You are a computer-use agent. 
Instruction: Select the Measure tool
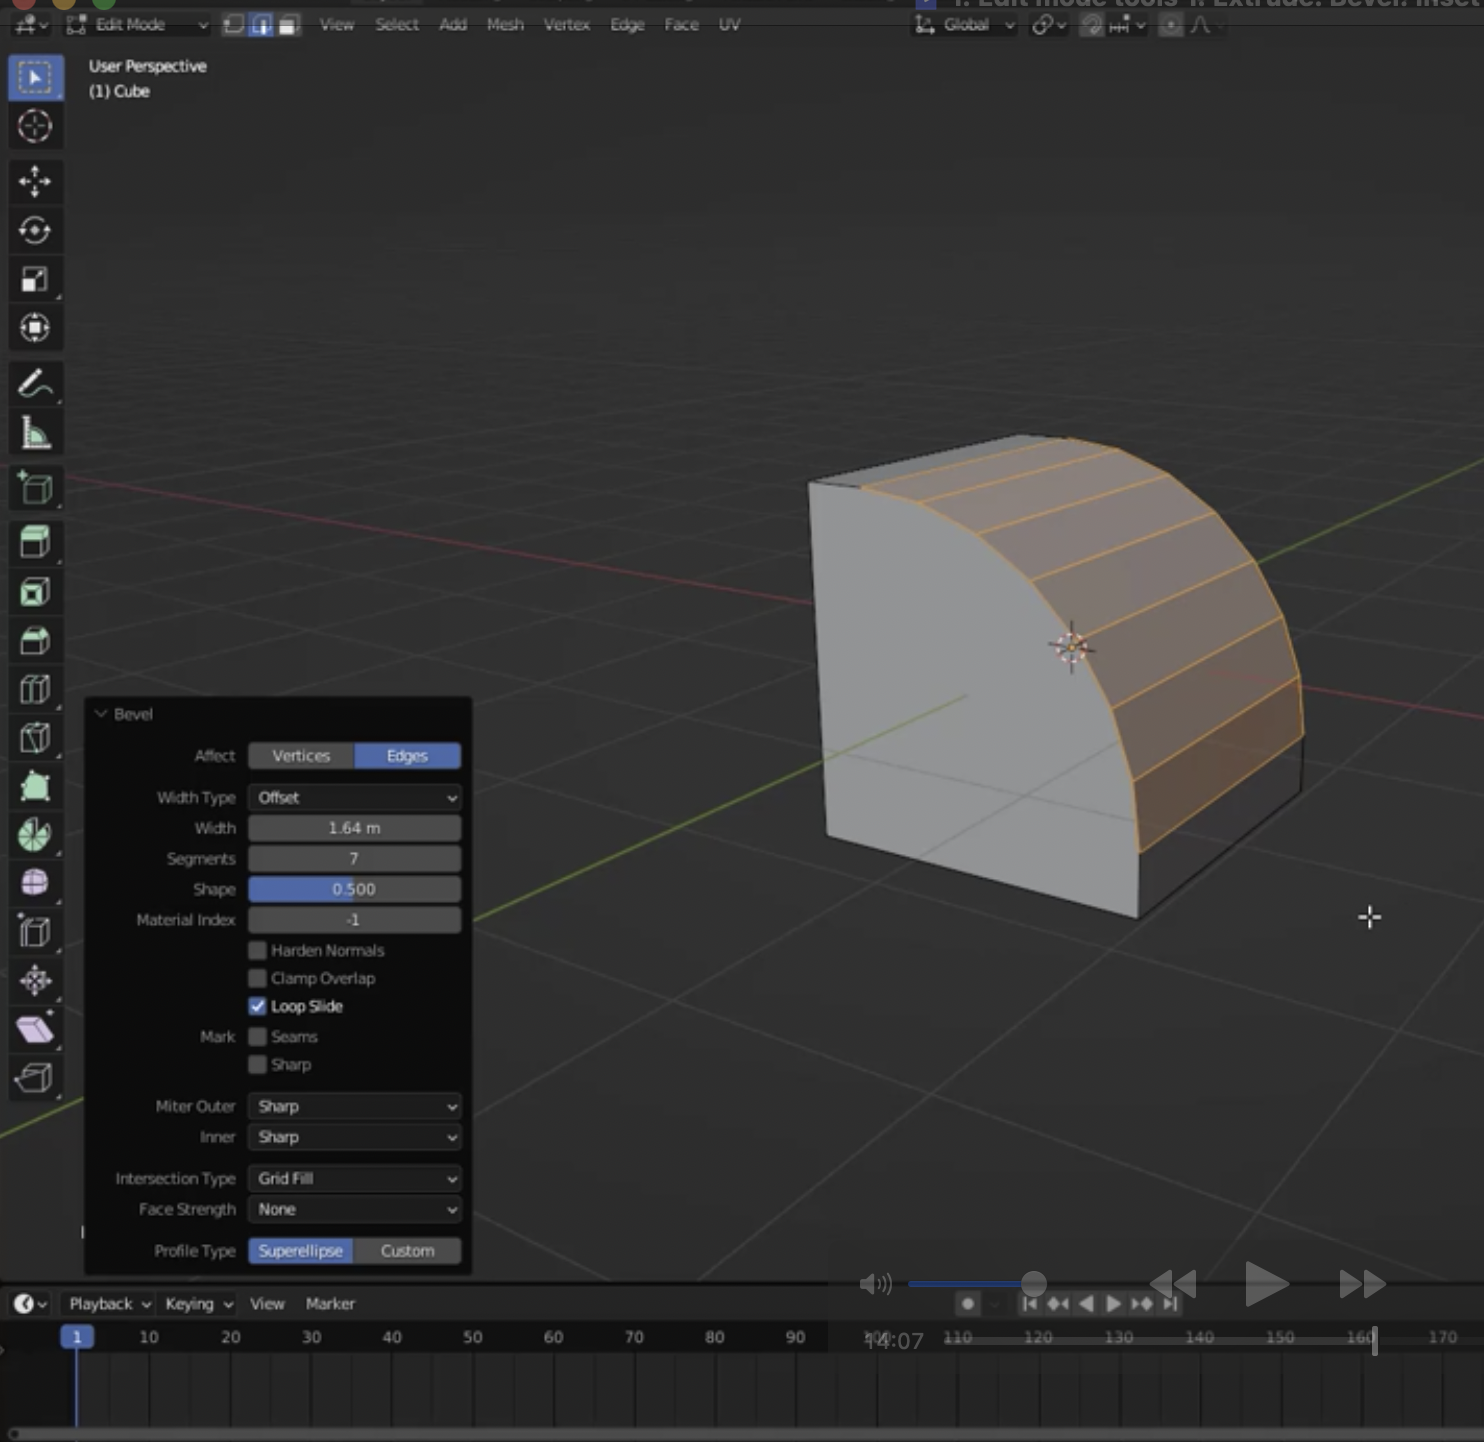coord(35,433)
